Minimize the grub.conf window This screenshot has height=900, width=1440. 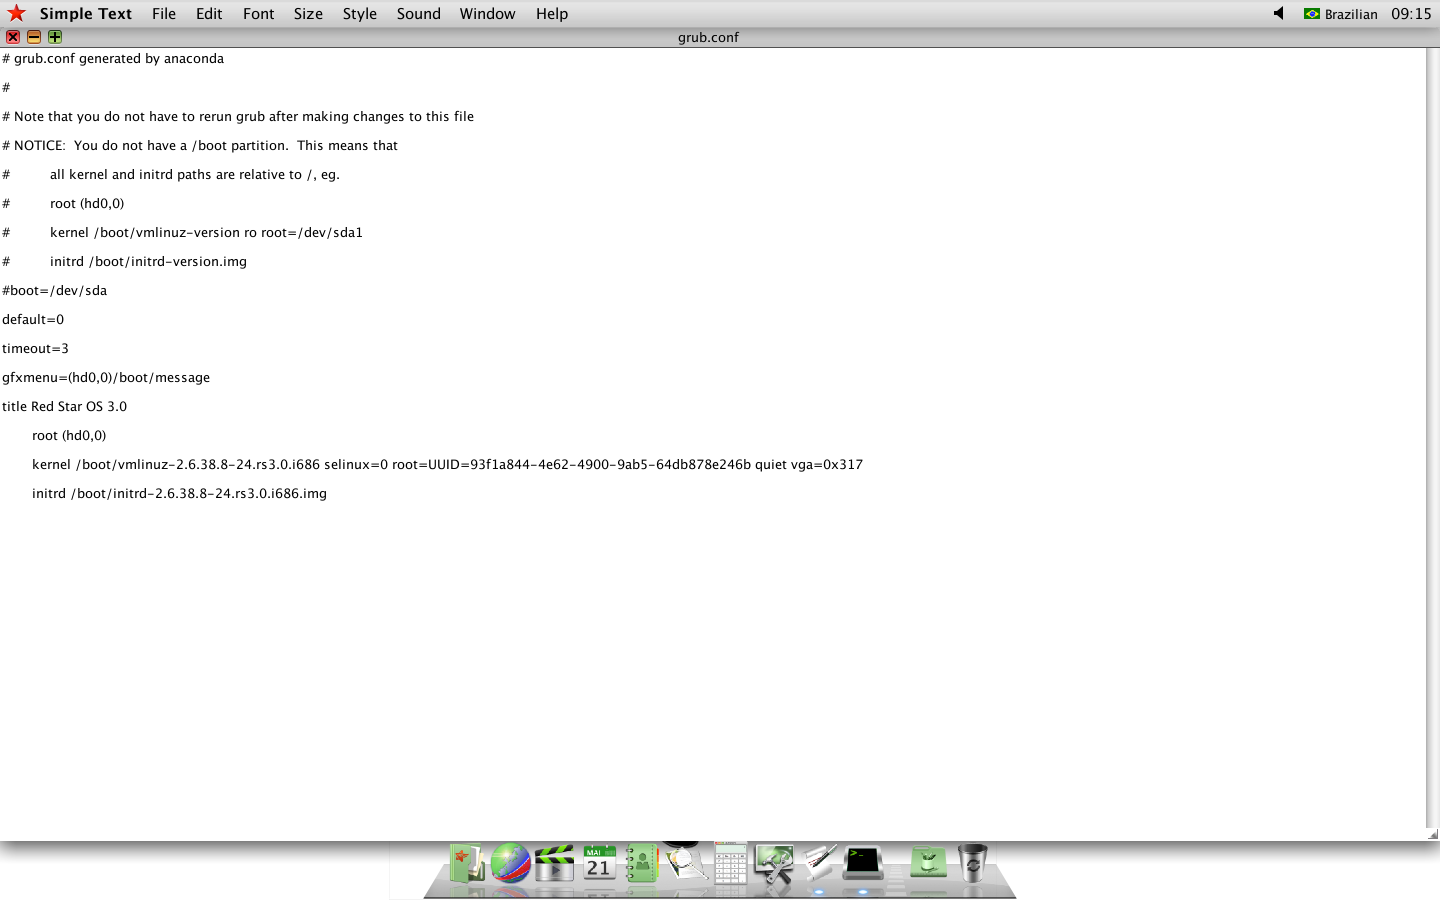pyautogui.click(x=34, y=37)
